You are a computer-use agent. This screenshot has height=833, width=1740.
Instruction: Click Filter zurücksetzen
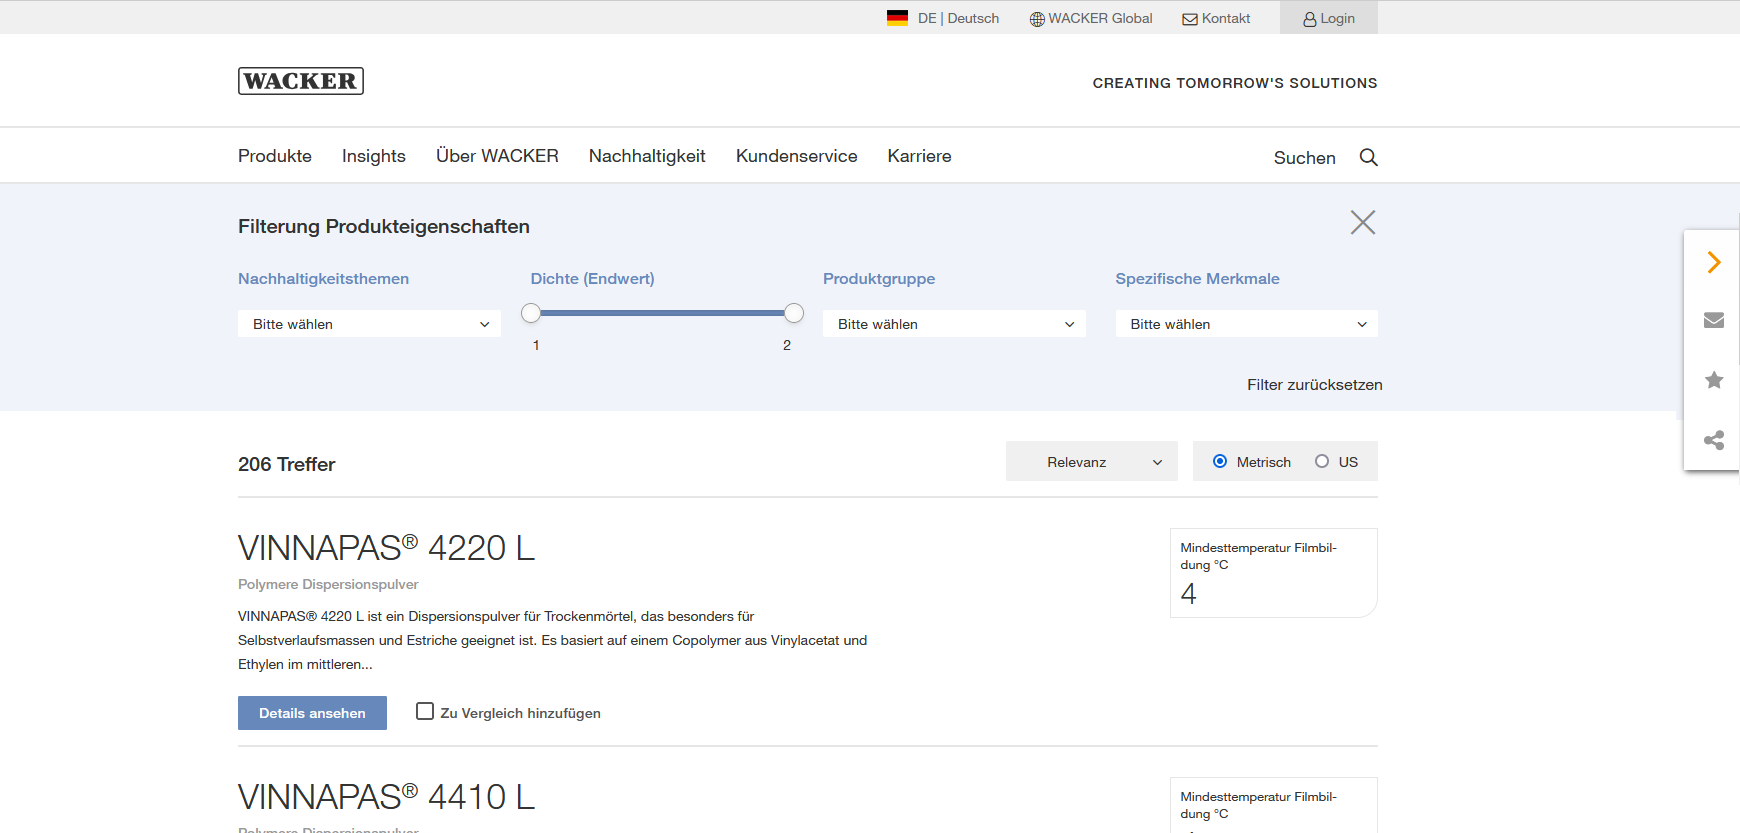[x=1314, y=385]
